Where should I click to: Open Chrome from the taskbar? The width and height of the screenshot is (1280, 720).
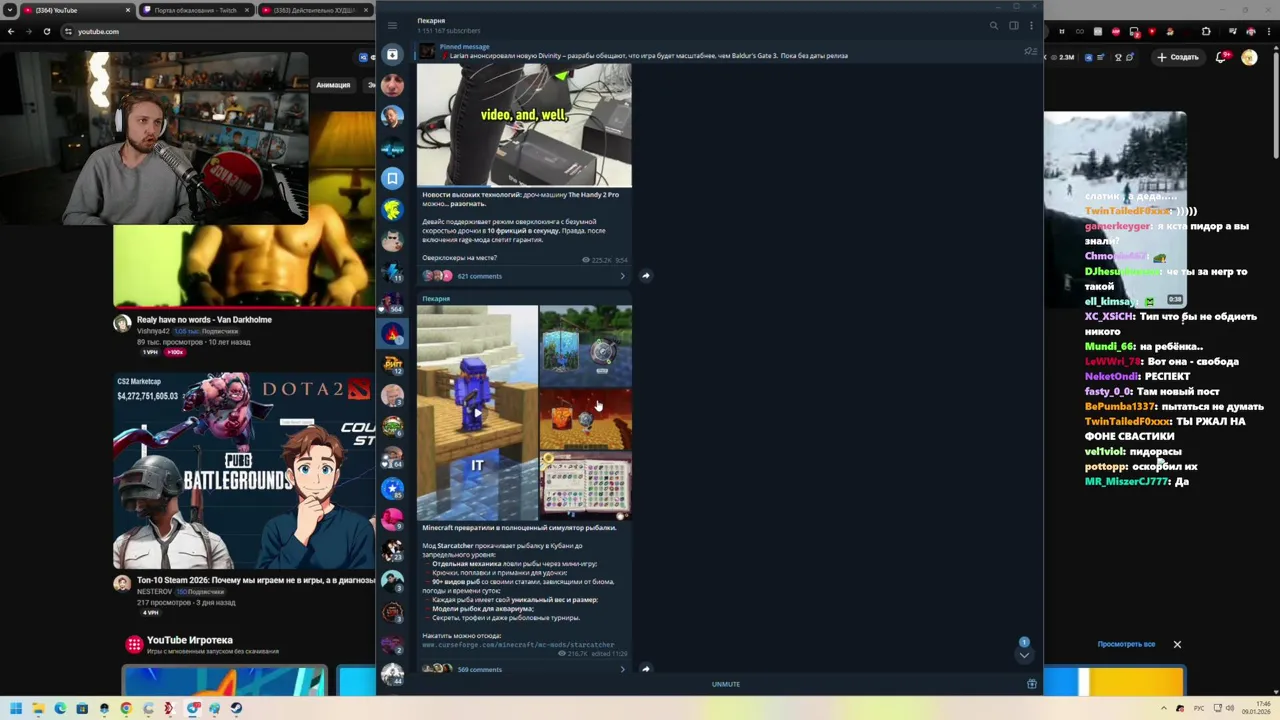126,708
